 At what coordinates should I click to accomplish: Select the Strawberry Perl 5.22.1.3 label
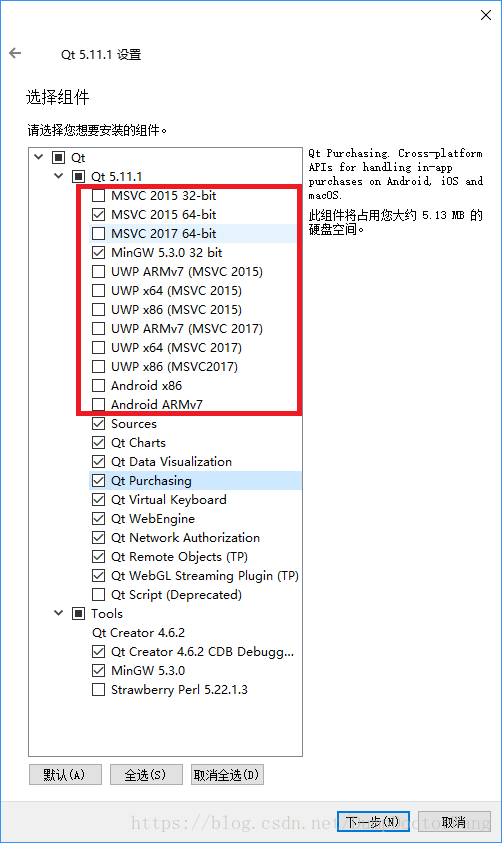[179, 690]
